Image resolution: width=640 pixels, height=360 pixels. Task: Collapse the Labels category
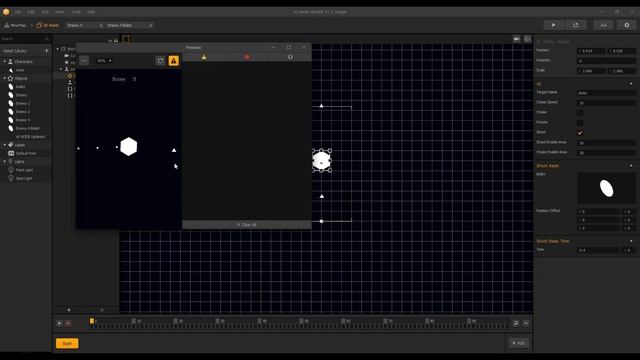point(4,145)
